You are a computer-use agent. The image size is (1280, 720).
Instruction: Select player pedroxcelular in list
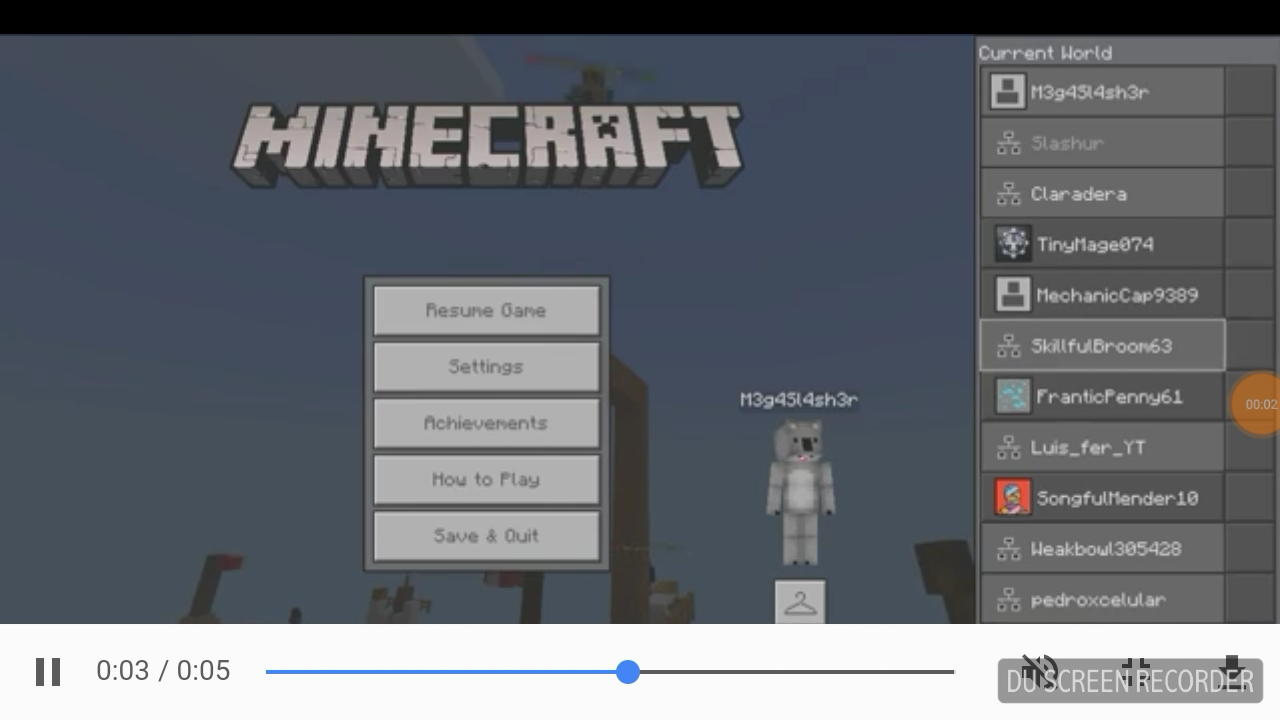click(1102, 599)
